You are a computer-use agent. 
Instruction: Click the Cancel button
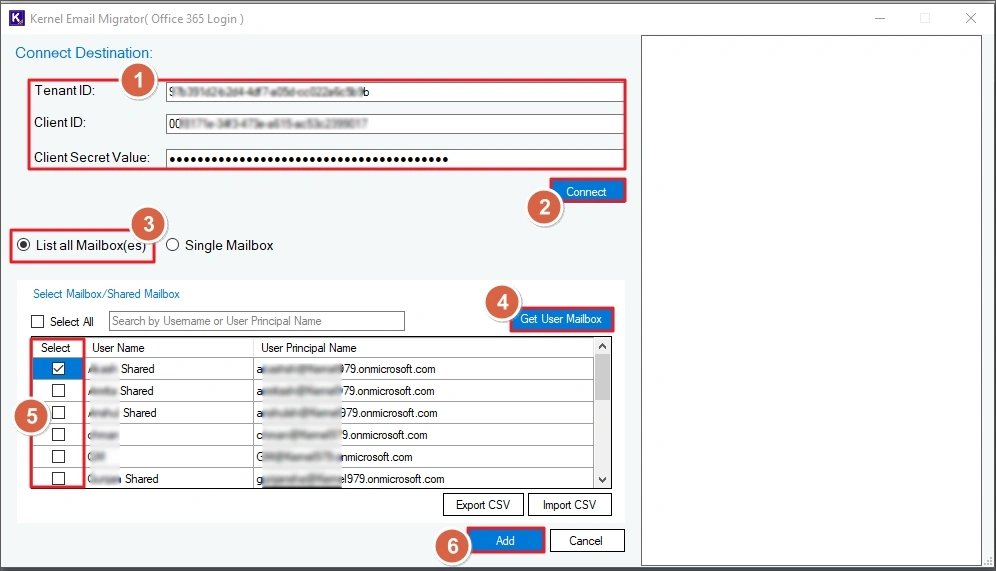(586, 541)
